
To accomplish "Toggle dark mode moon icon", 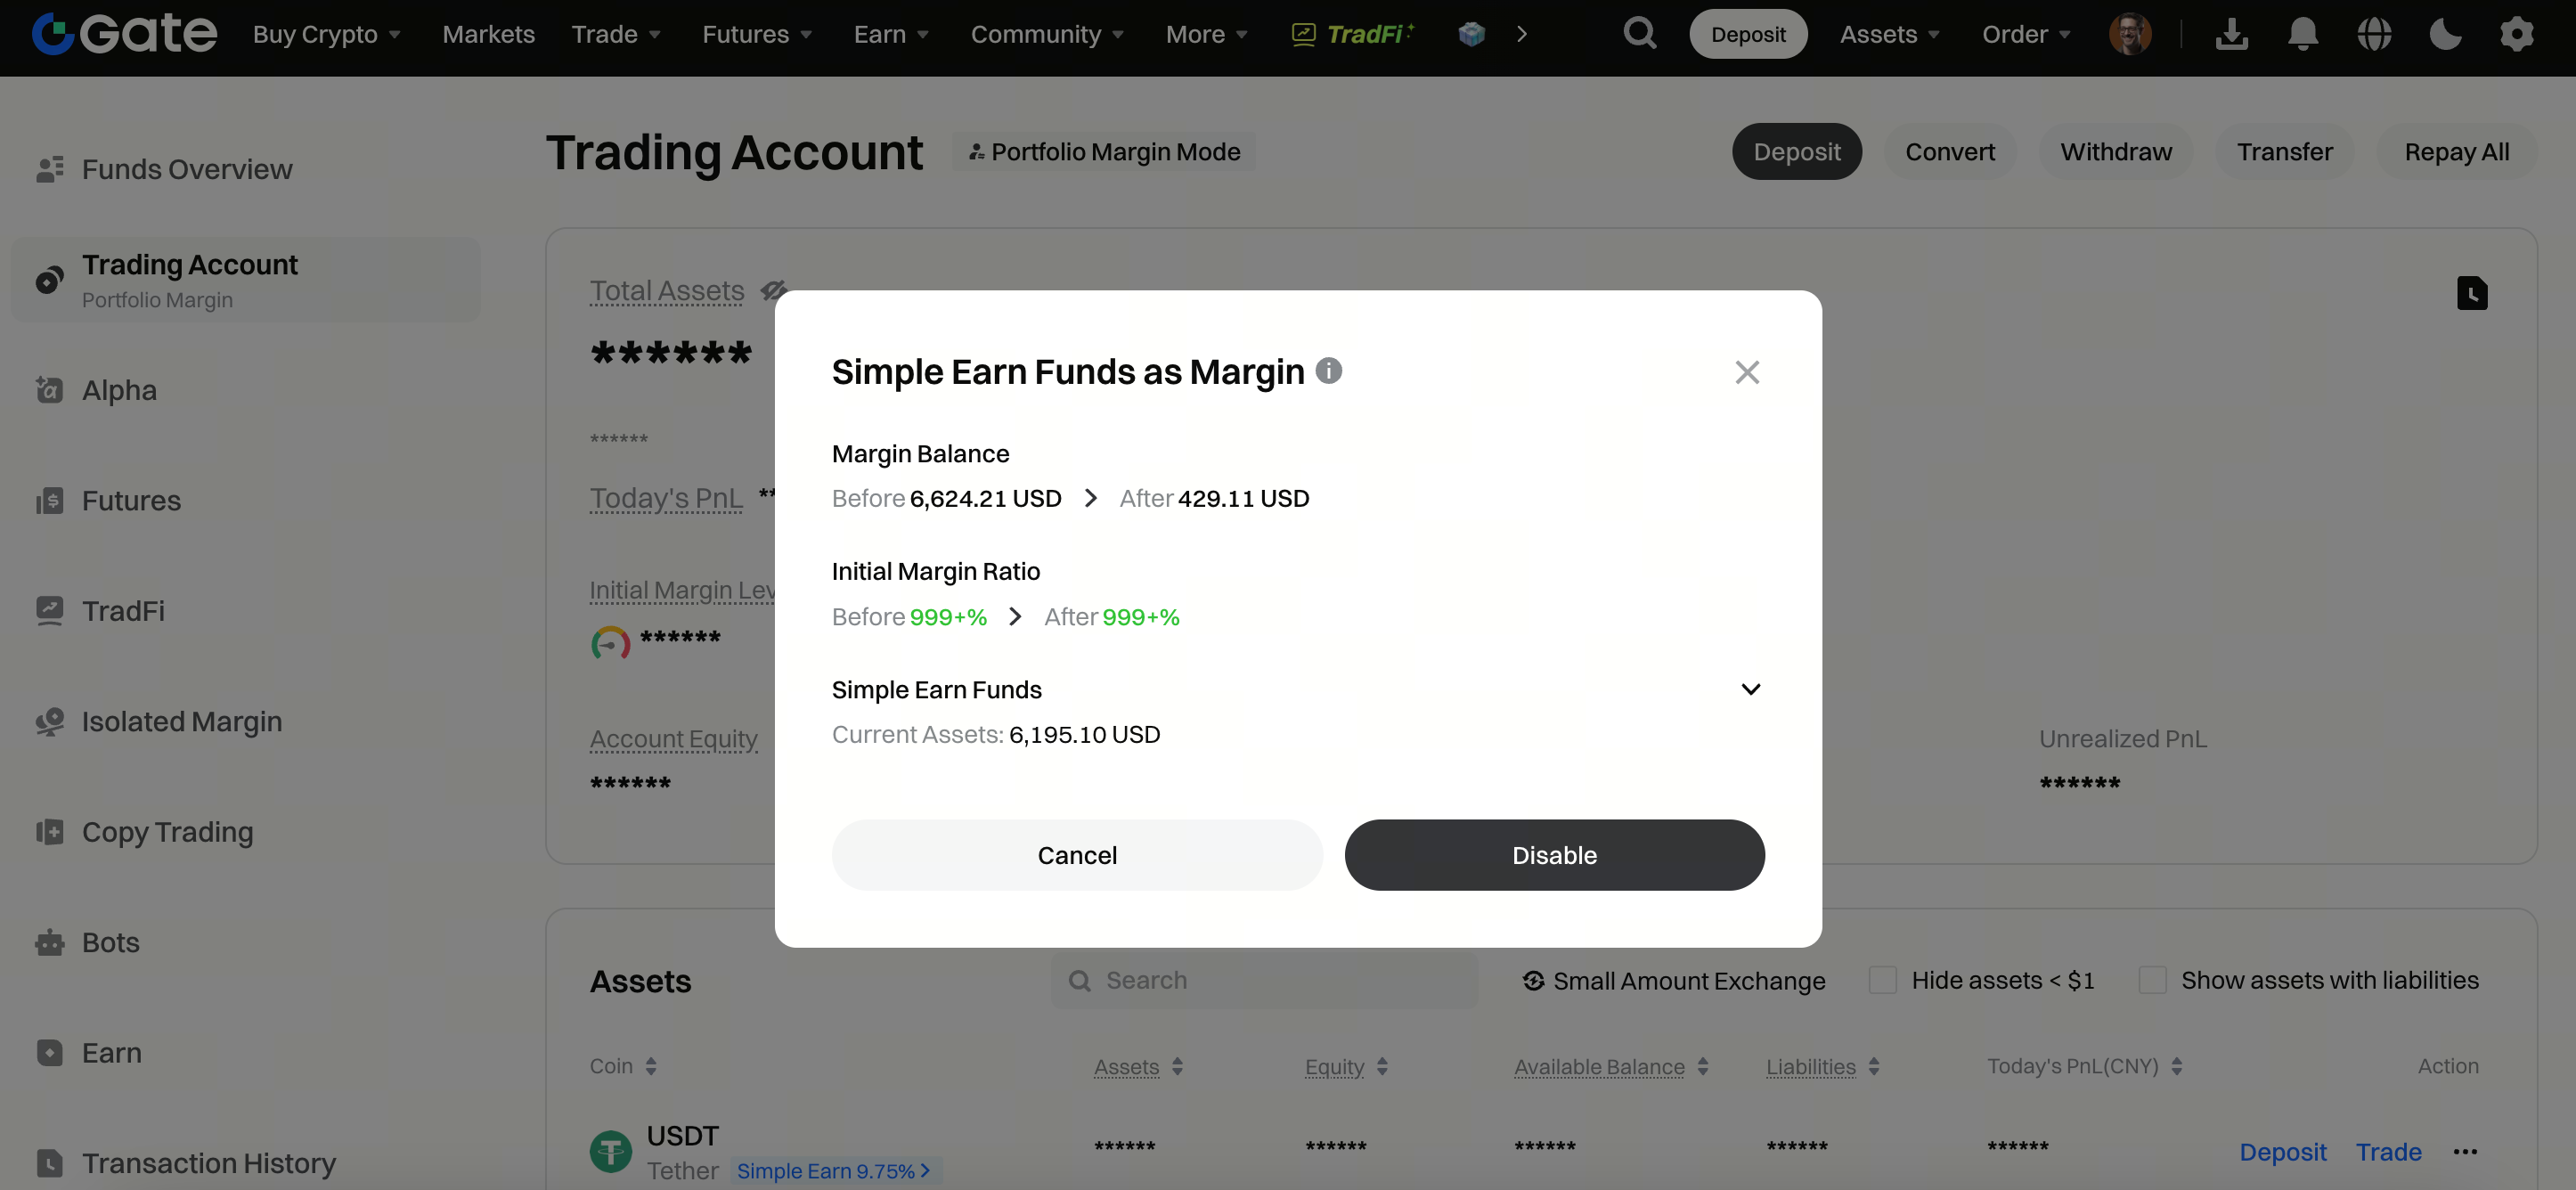I will [2445, 34].
